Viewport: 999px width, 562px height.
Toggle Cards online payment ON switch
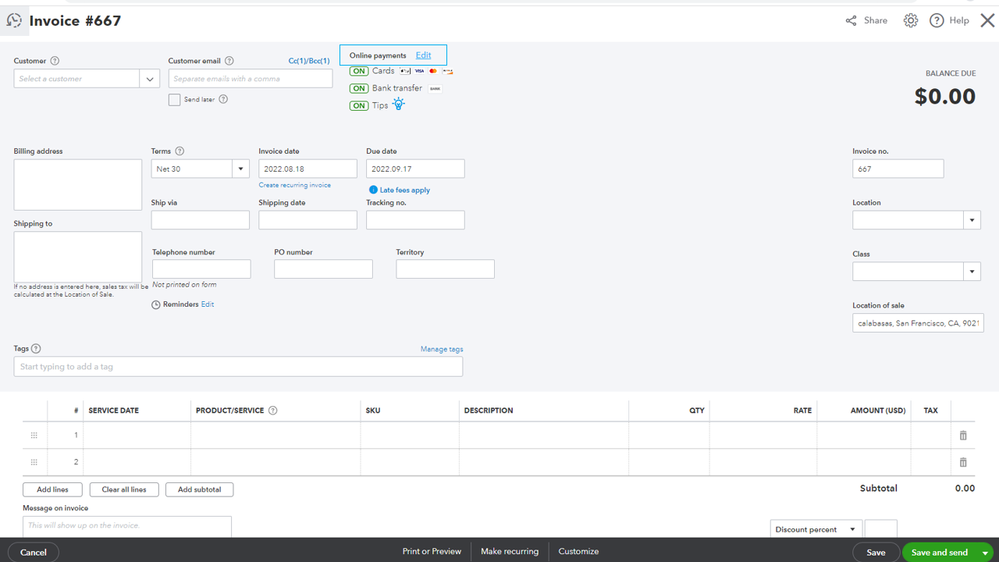point(359,71)
